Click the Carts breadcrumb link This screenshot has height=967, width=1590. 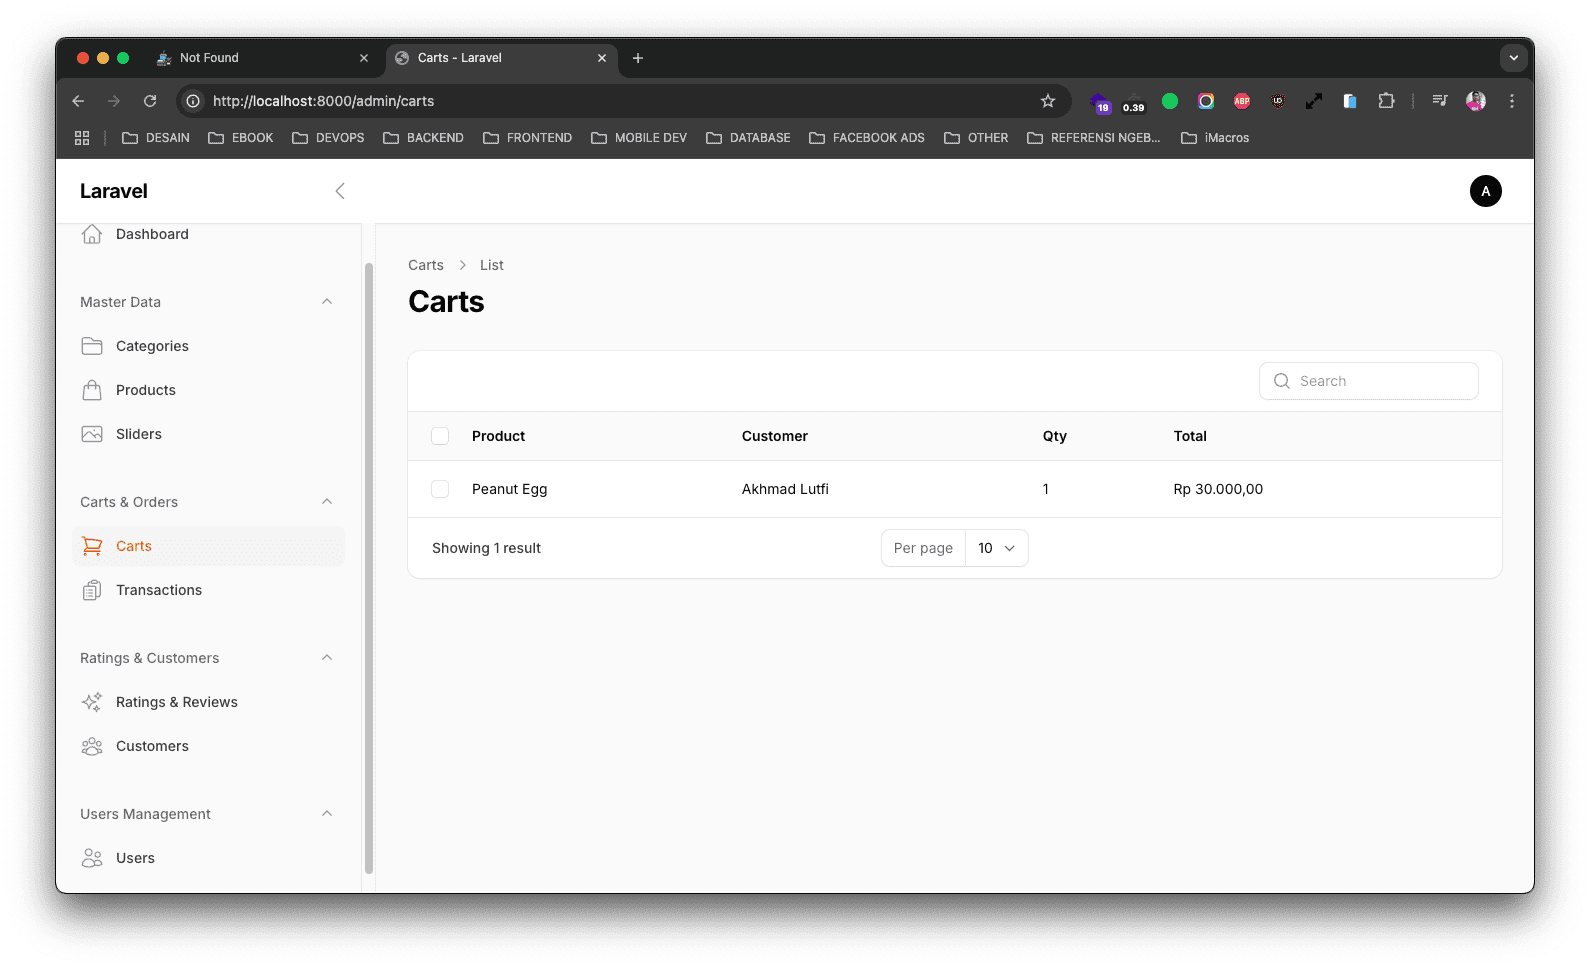click(425, 265)
